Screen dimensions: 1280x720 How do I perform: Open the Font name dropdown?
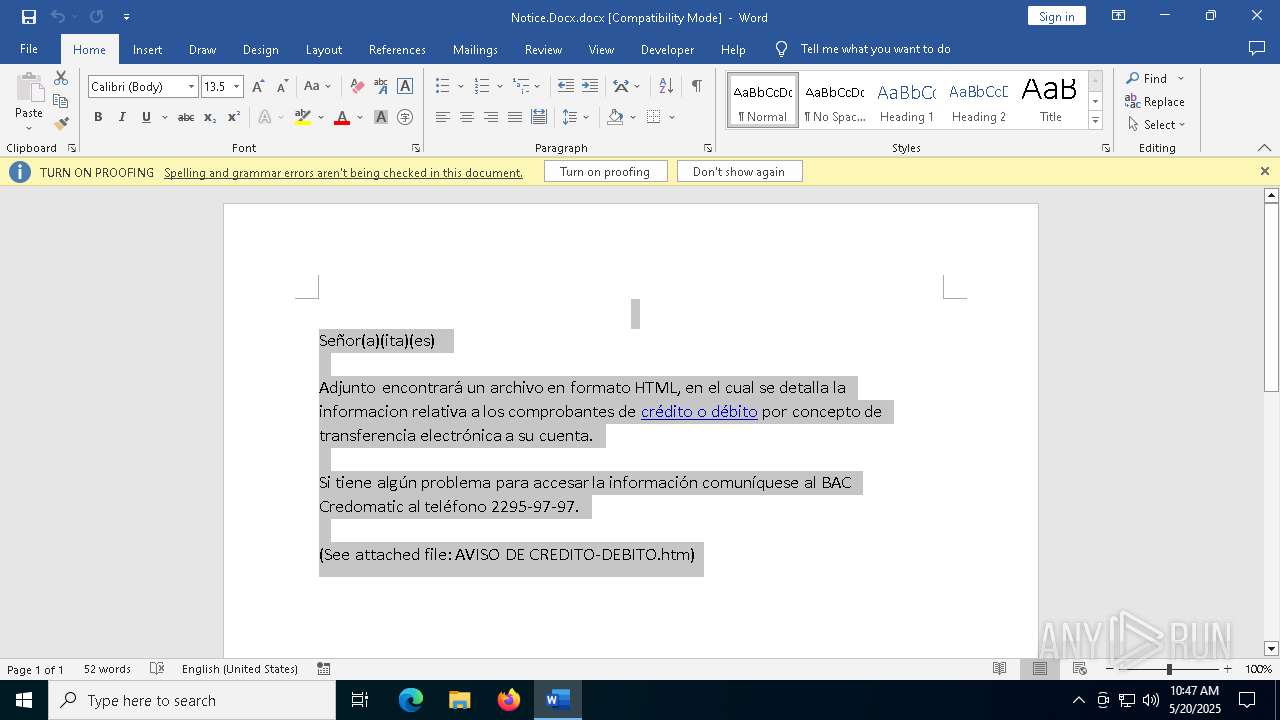191,87
